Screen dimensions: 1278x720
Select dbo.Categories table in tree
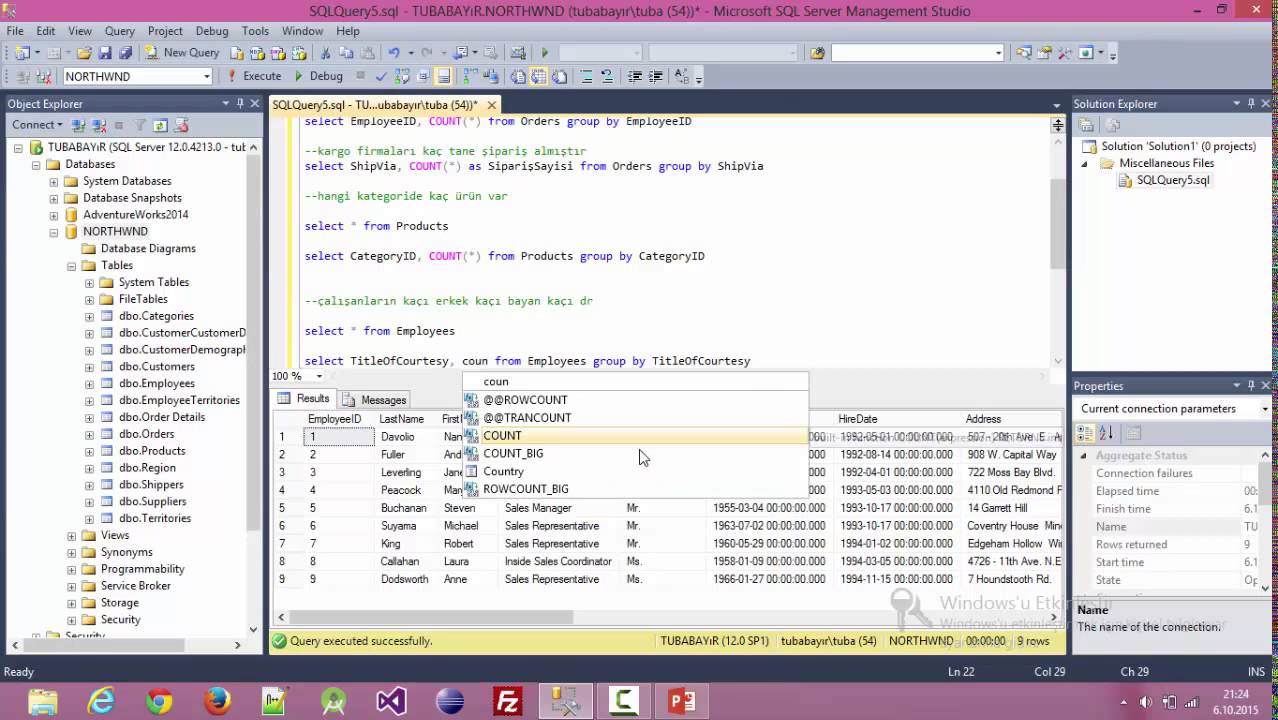coord(156,316)
